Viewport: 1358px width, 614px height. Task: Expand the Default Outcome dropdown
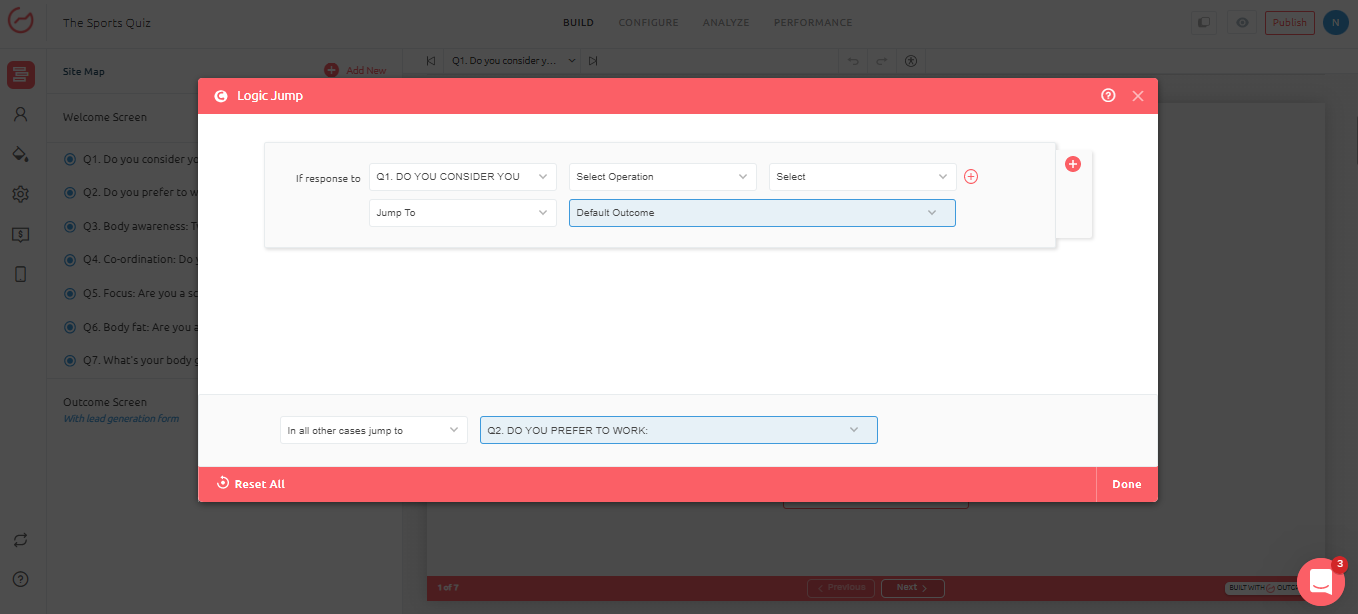[x=761, y=213]
